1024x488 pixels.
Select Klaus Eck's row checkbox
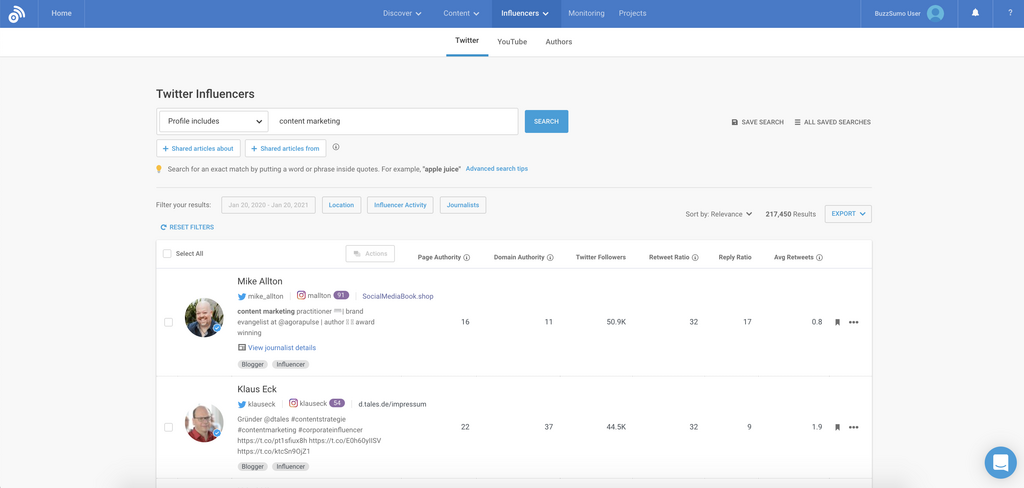click(168, 427)
